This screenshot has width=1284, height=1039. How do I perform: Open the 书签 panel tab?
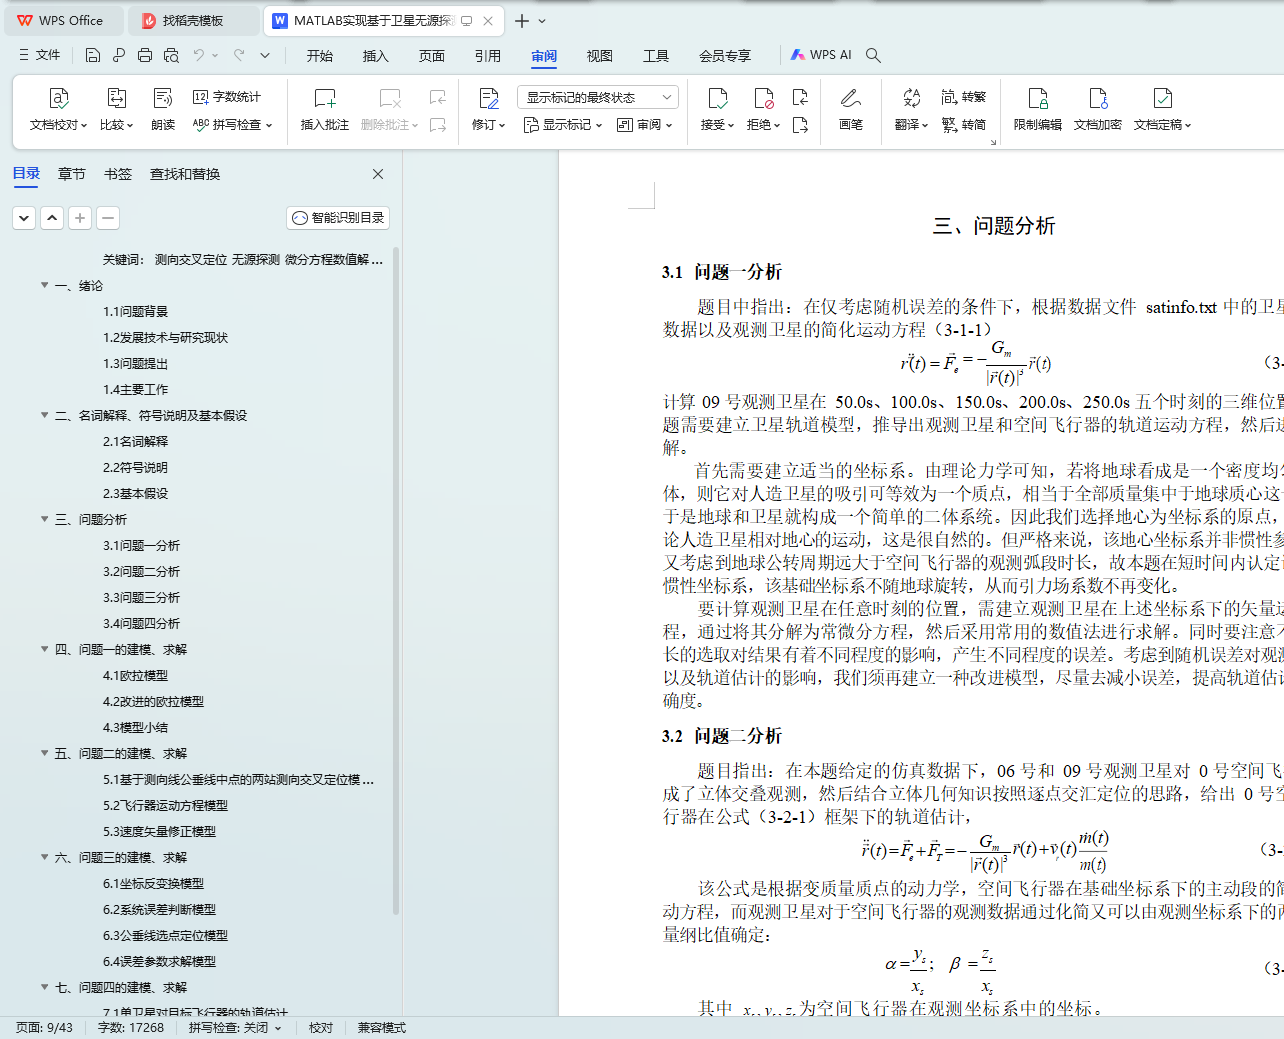(118, 174)
